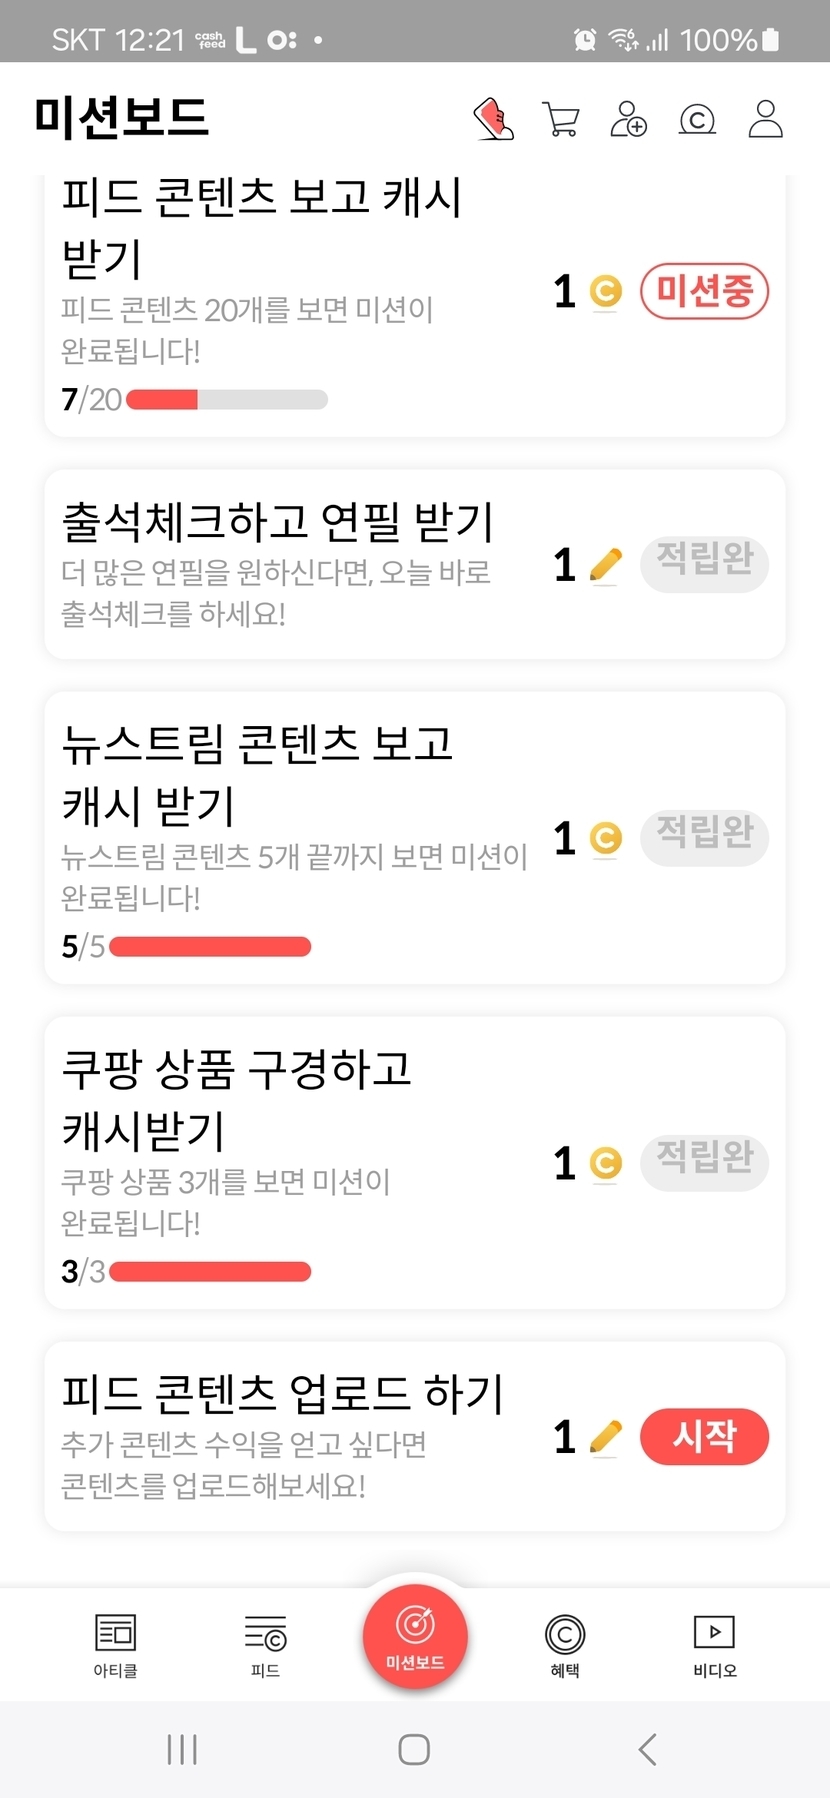
Task: Open the profile icon
Action: (x=765, y=119)
